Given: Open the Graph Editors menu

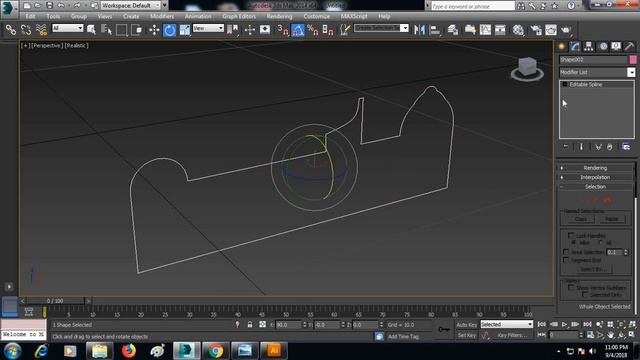Looking at the screenshot, I should [239, 16].
